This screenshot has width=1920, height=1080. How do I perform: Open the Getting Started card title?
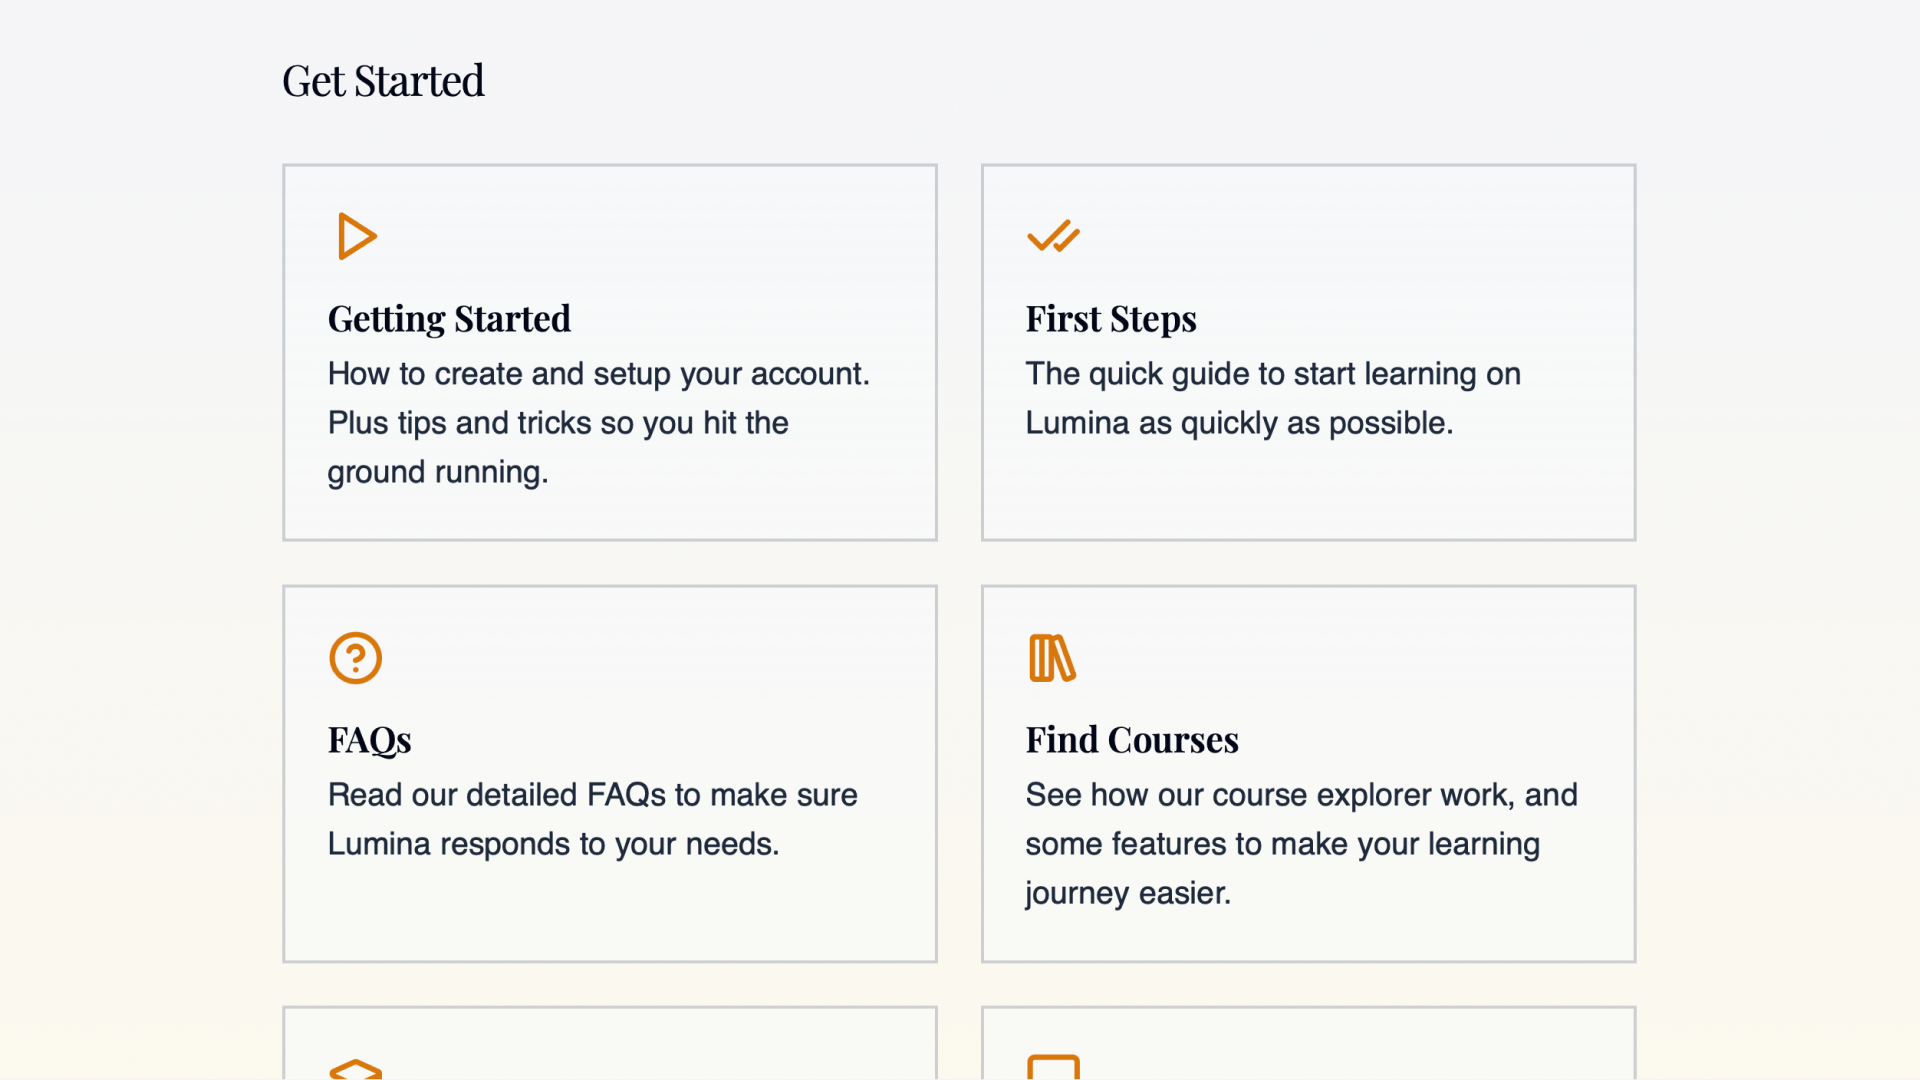click(449, 319)
